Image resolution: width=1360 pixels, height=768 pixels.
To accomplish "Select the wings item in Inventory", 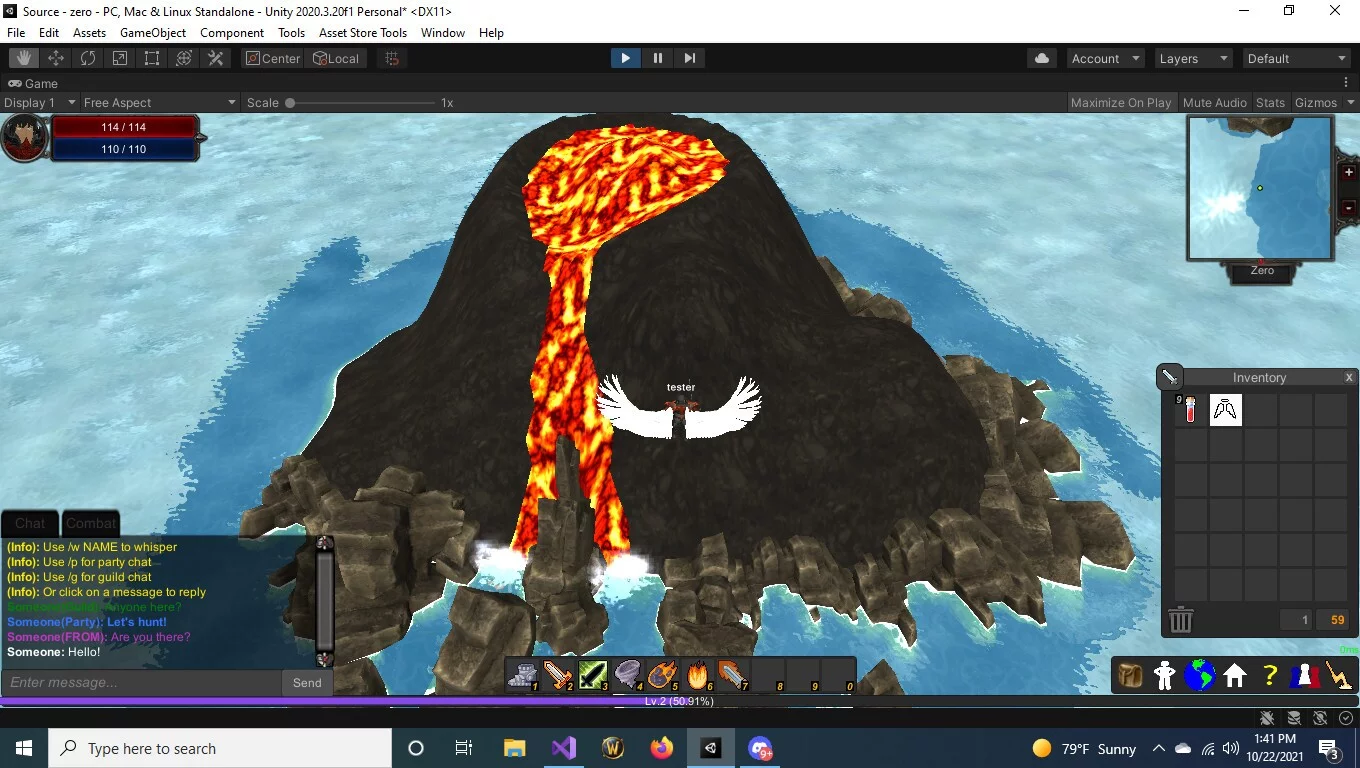I will tap(1225, 410).
